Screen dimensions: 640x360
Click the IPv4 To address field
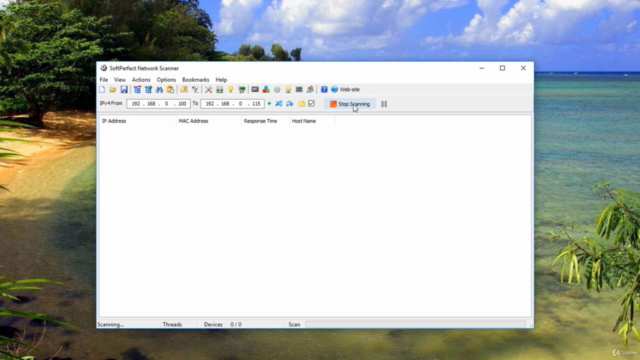[232, 104]
